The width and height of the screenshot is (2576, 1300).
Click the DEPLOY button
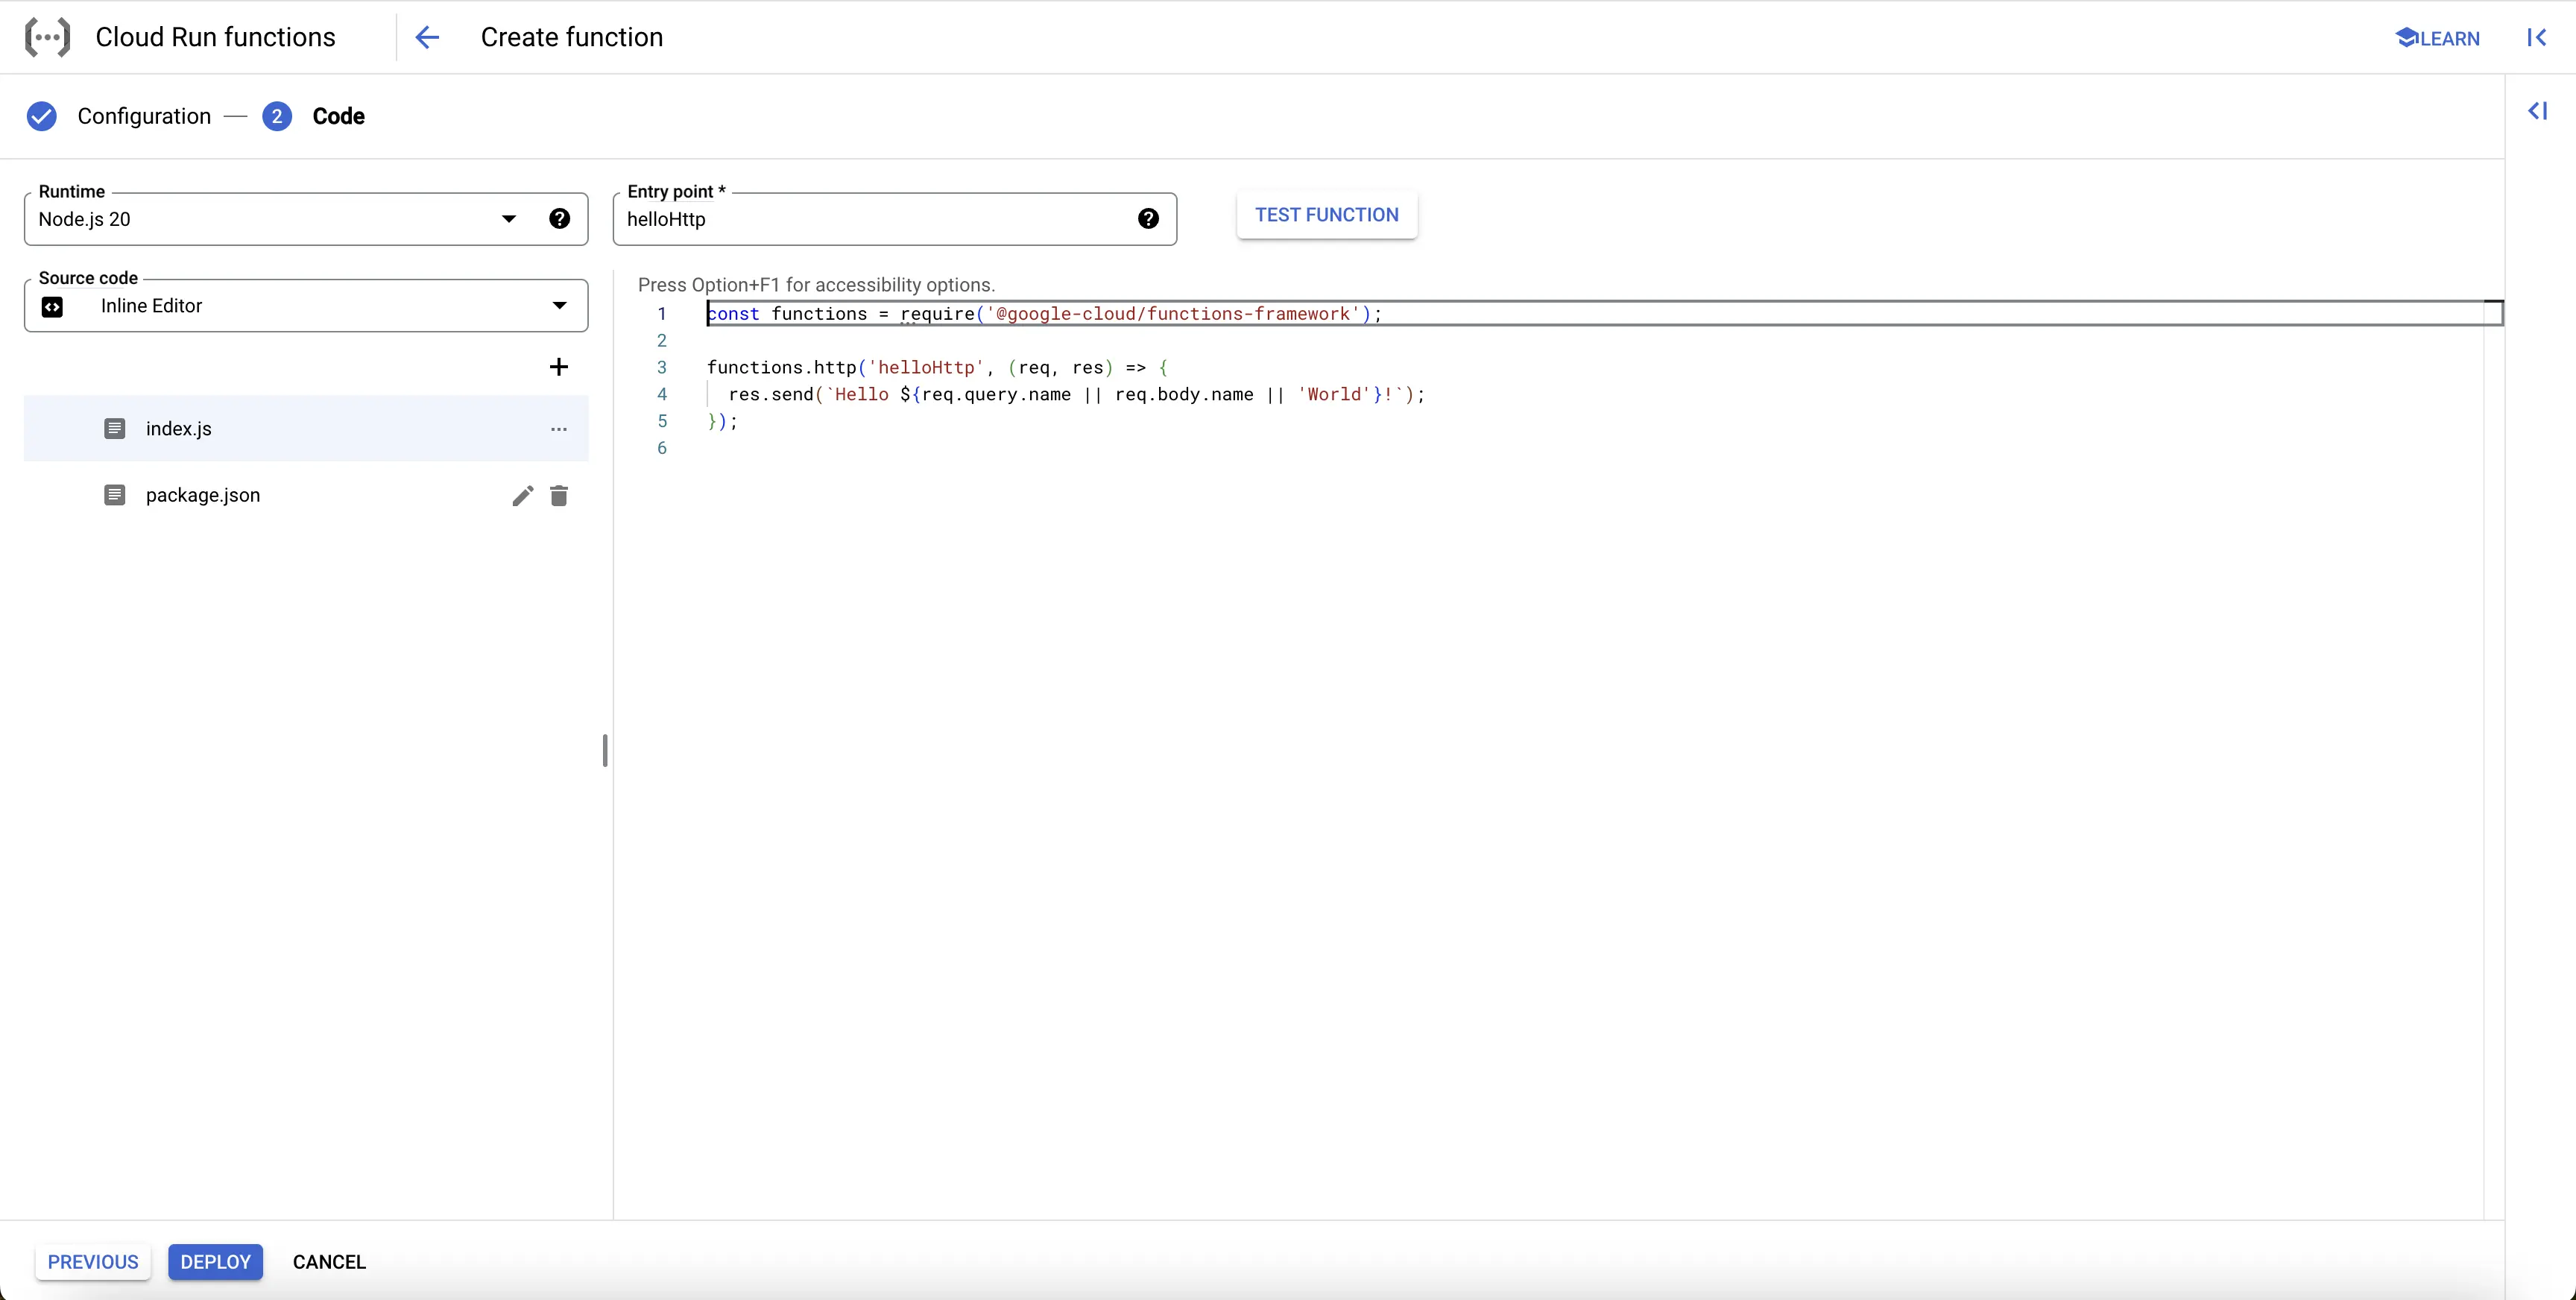coord(216,1262)
